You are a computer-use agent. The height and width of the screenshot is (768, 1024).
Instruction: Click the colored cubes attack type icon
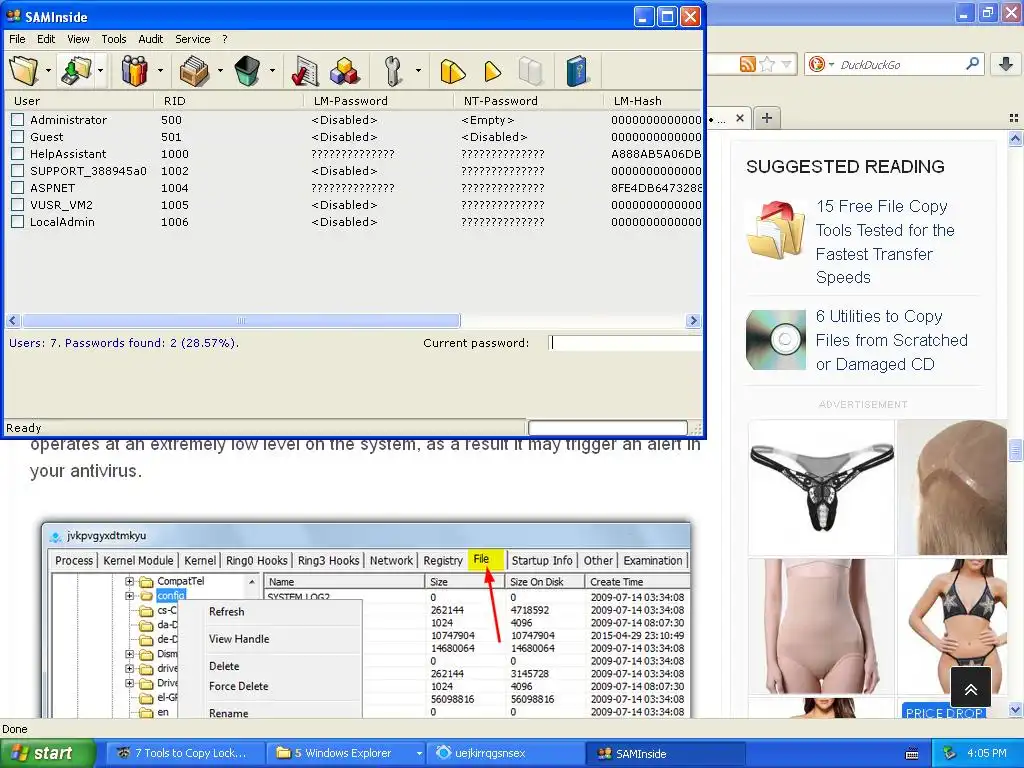click(x=344, y=71)
